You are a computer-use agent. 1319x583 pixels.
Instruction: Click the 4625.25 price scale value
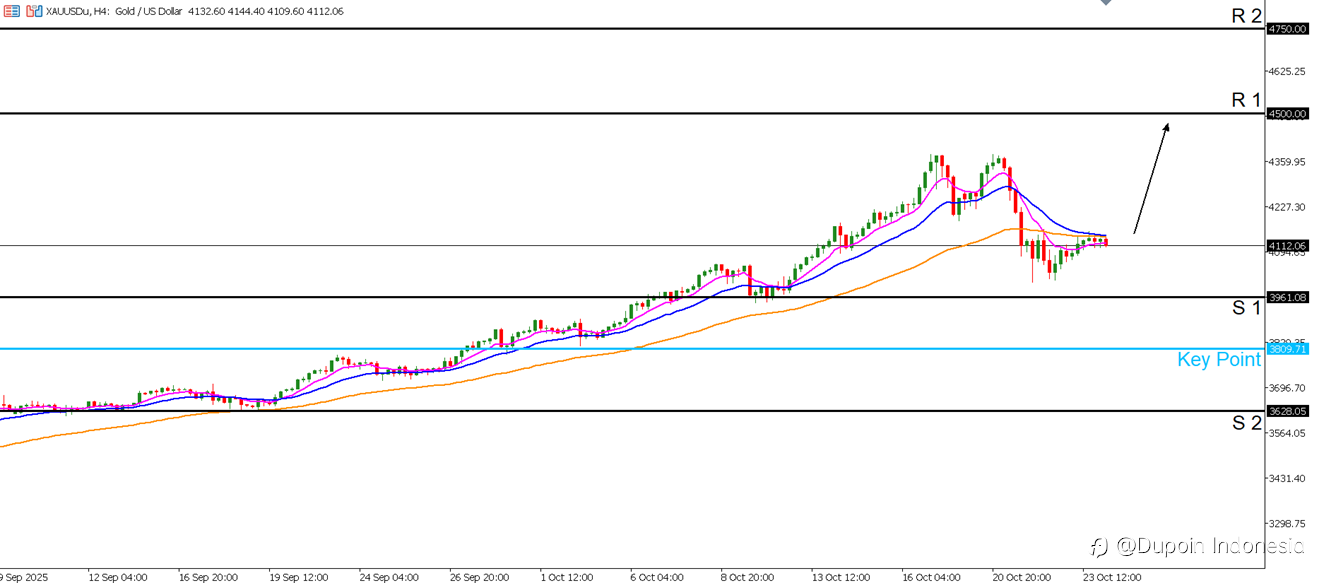click(x=1287, y=72)
